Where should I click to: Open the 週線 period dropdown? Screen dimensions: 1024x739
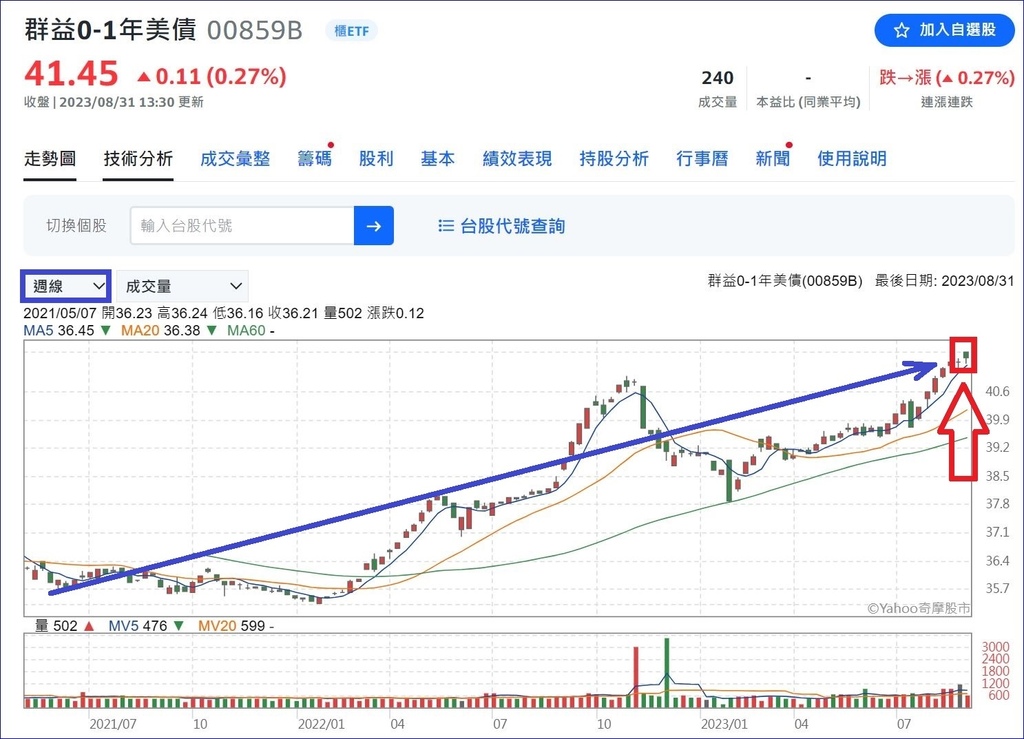tap(65, 286)
